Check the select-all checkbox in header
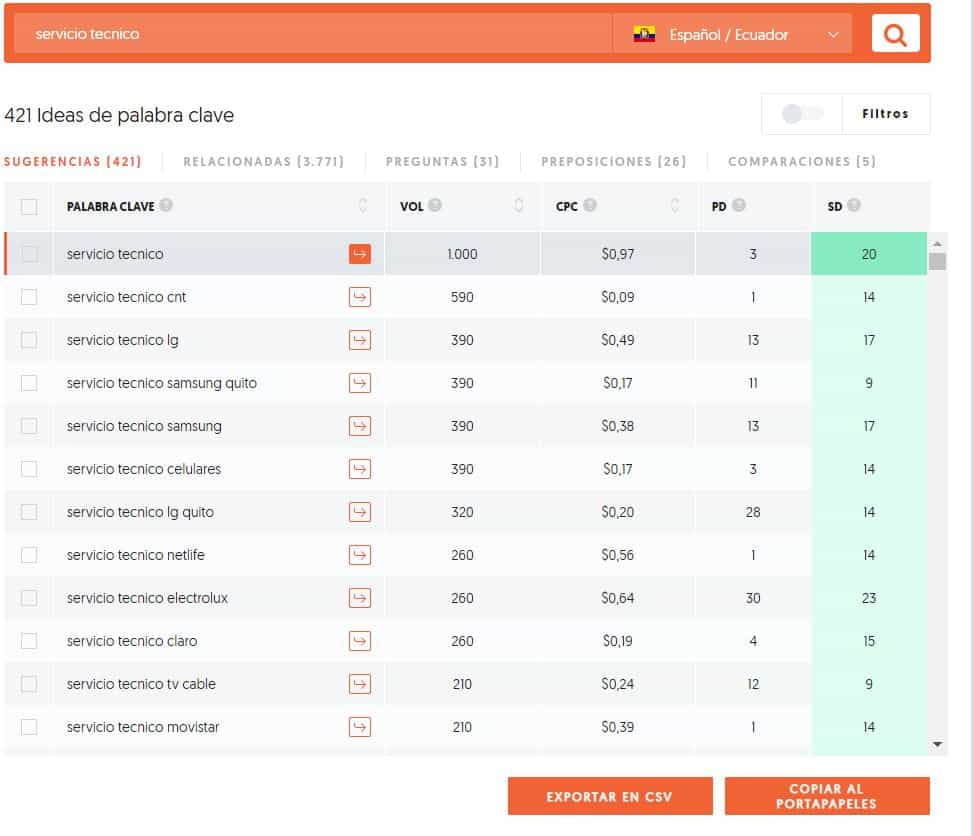 (29, 206)
